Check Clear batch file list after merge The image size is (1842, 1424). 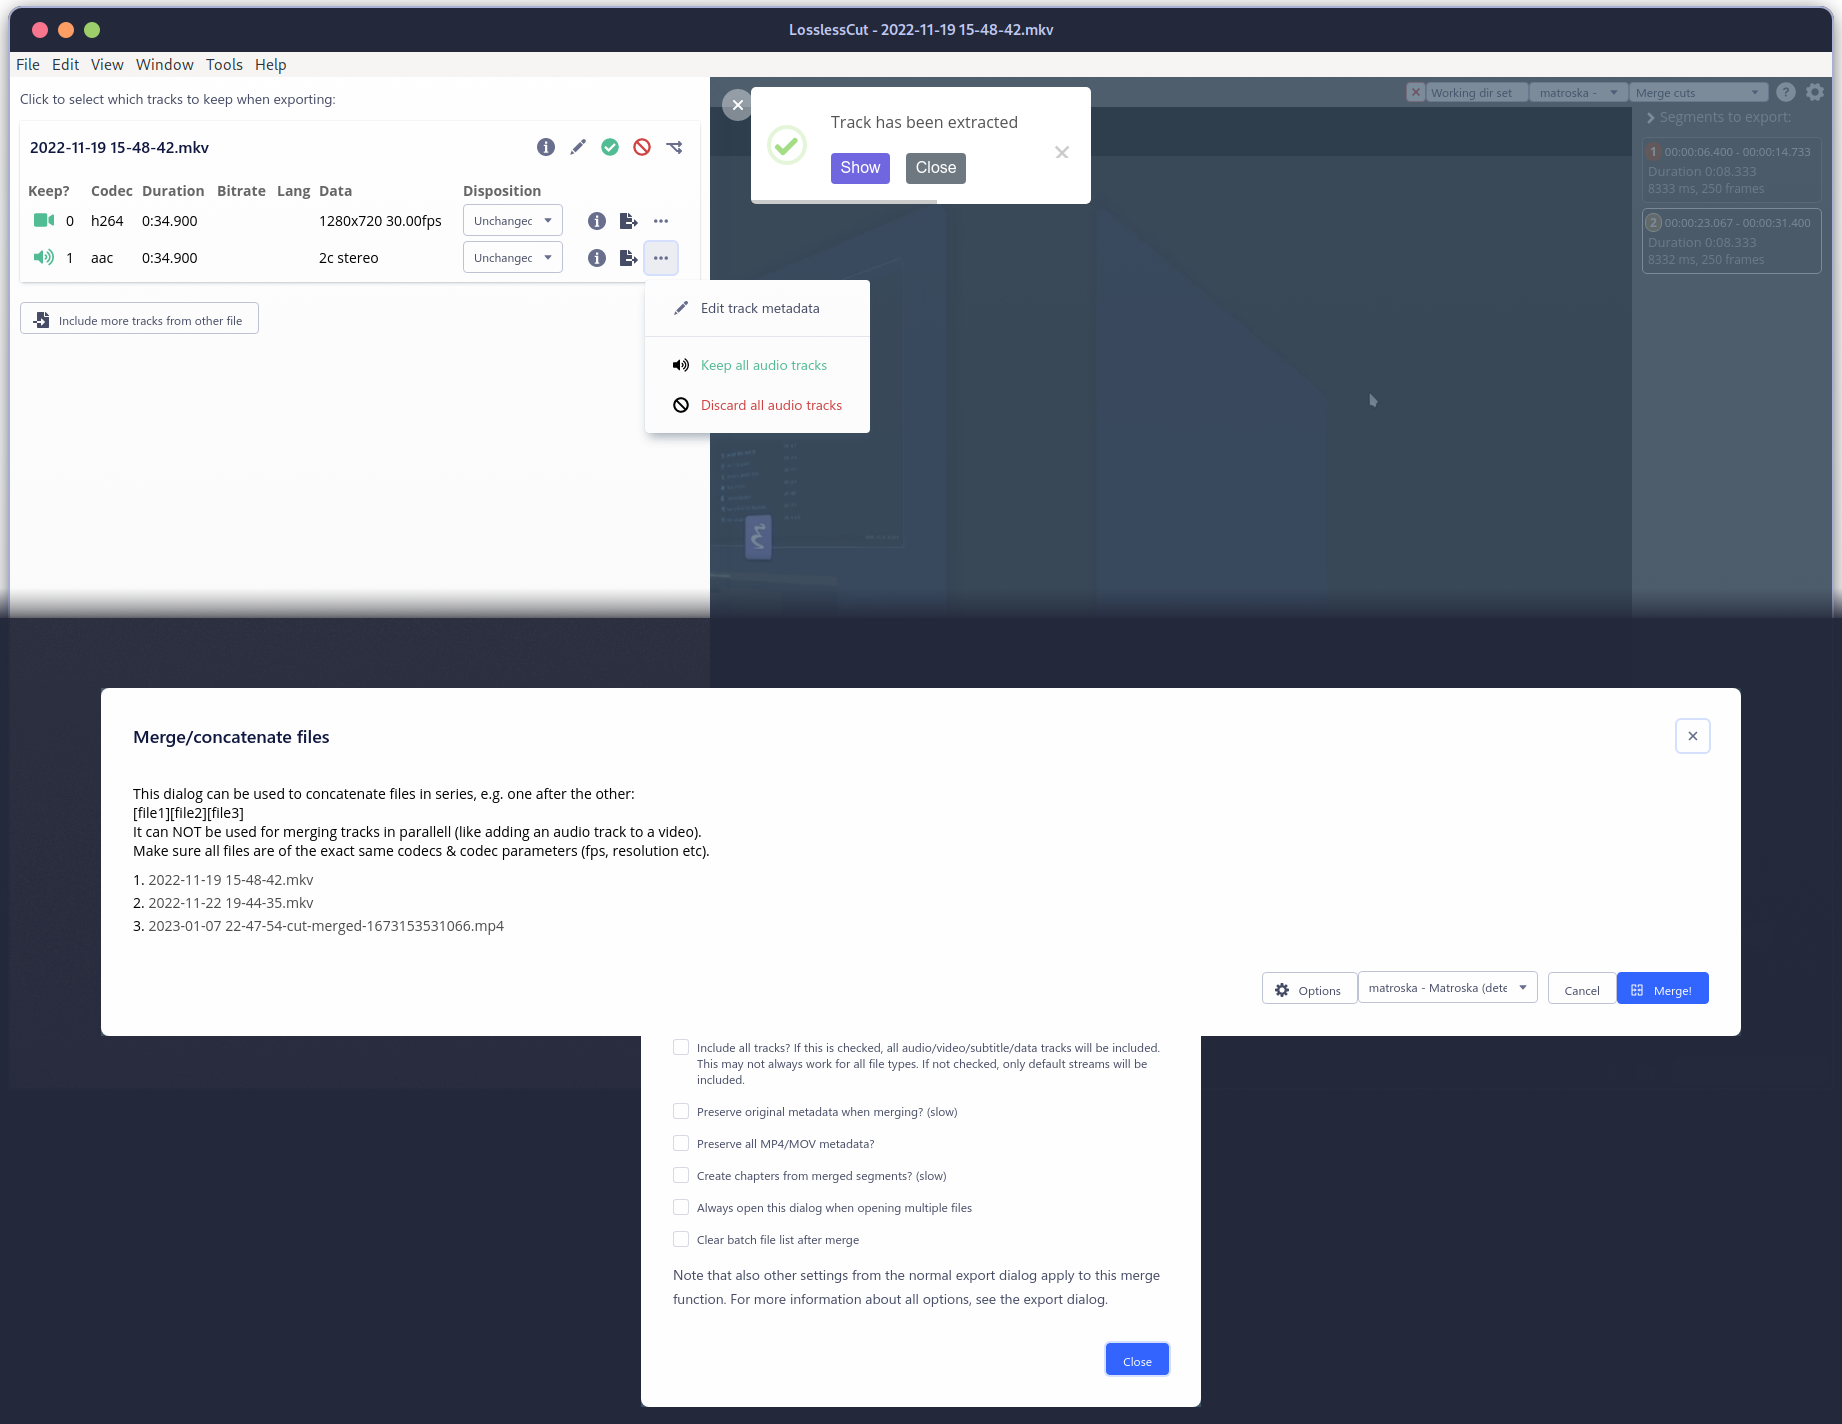[x=681, y=1239]
